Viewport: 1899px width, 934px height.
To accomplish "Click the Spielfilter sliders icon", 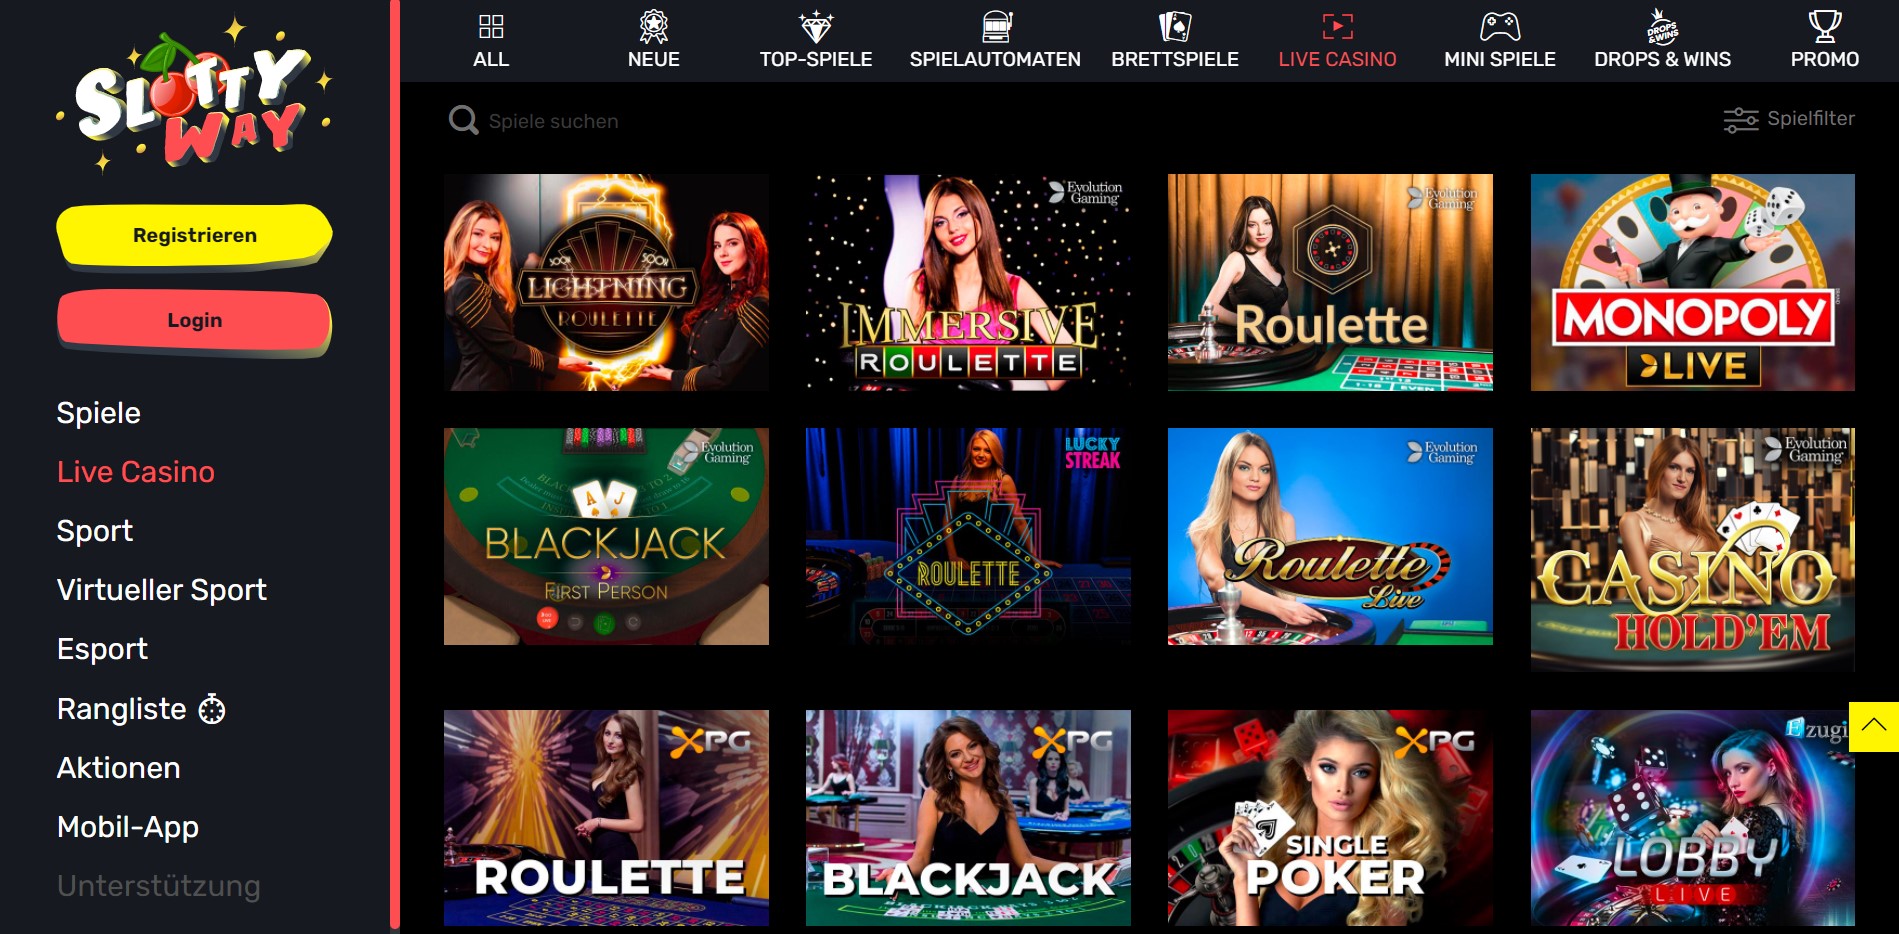I will point(1741,120).
